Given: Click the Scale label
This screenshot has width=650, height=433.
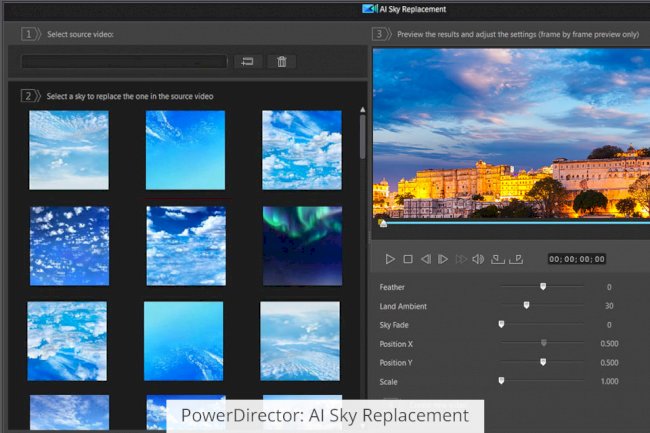Looking at the screenshot, I should pos(388,382).
